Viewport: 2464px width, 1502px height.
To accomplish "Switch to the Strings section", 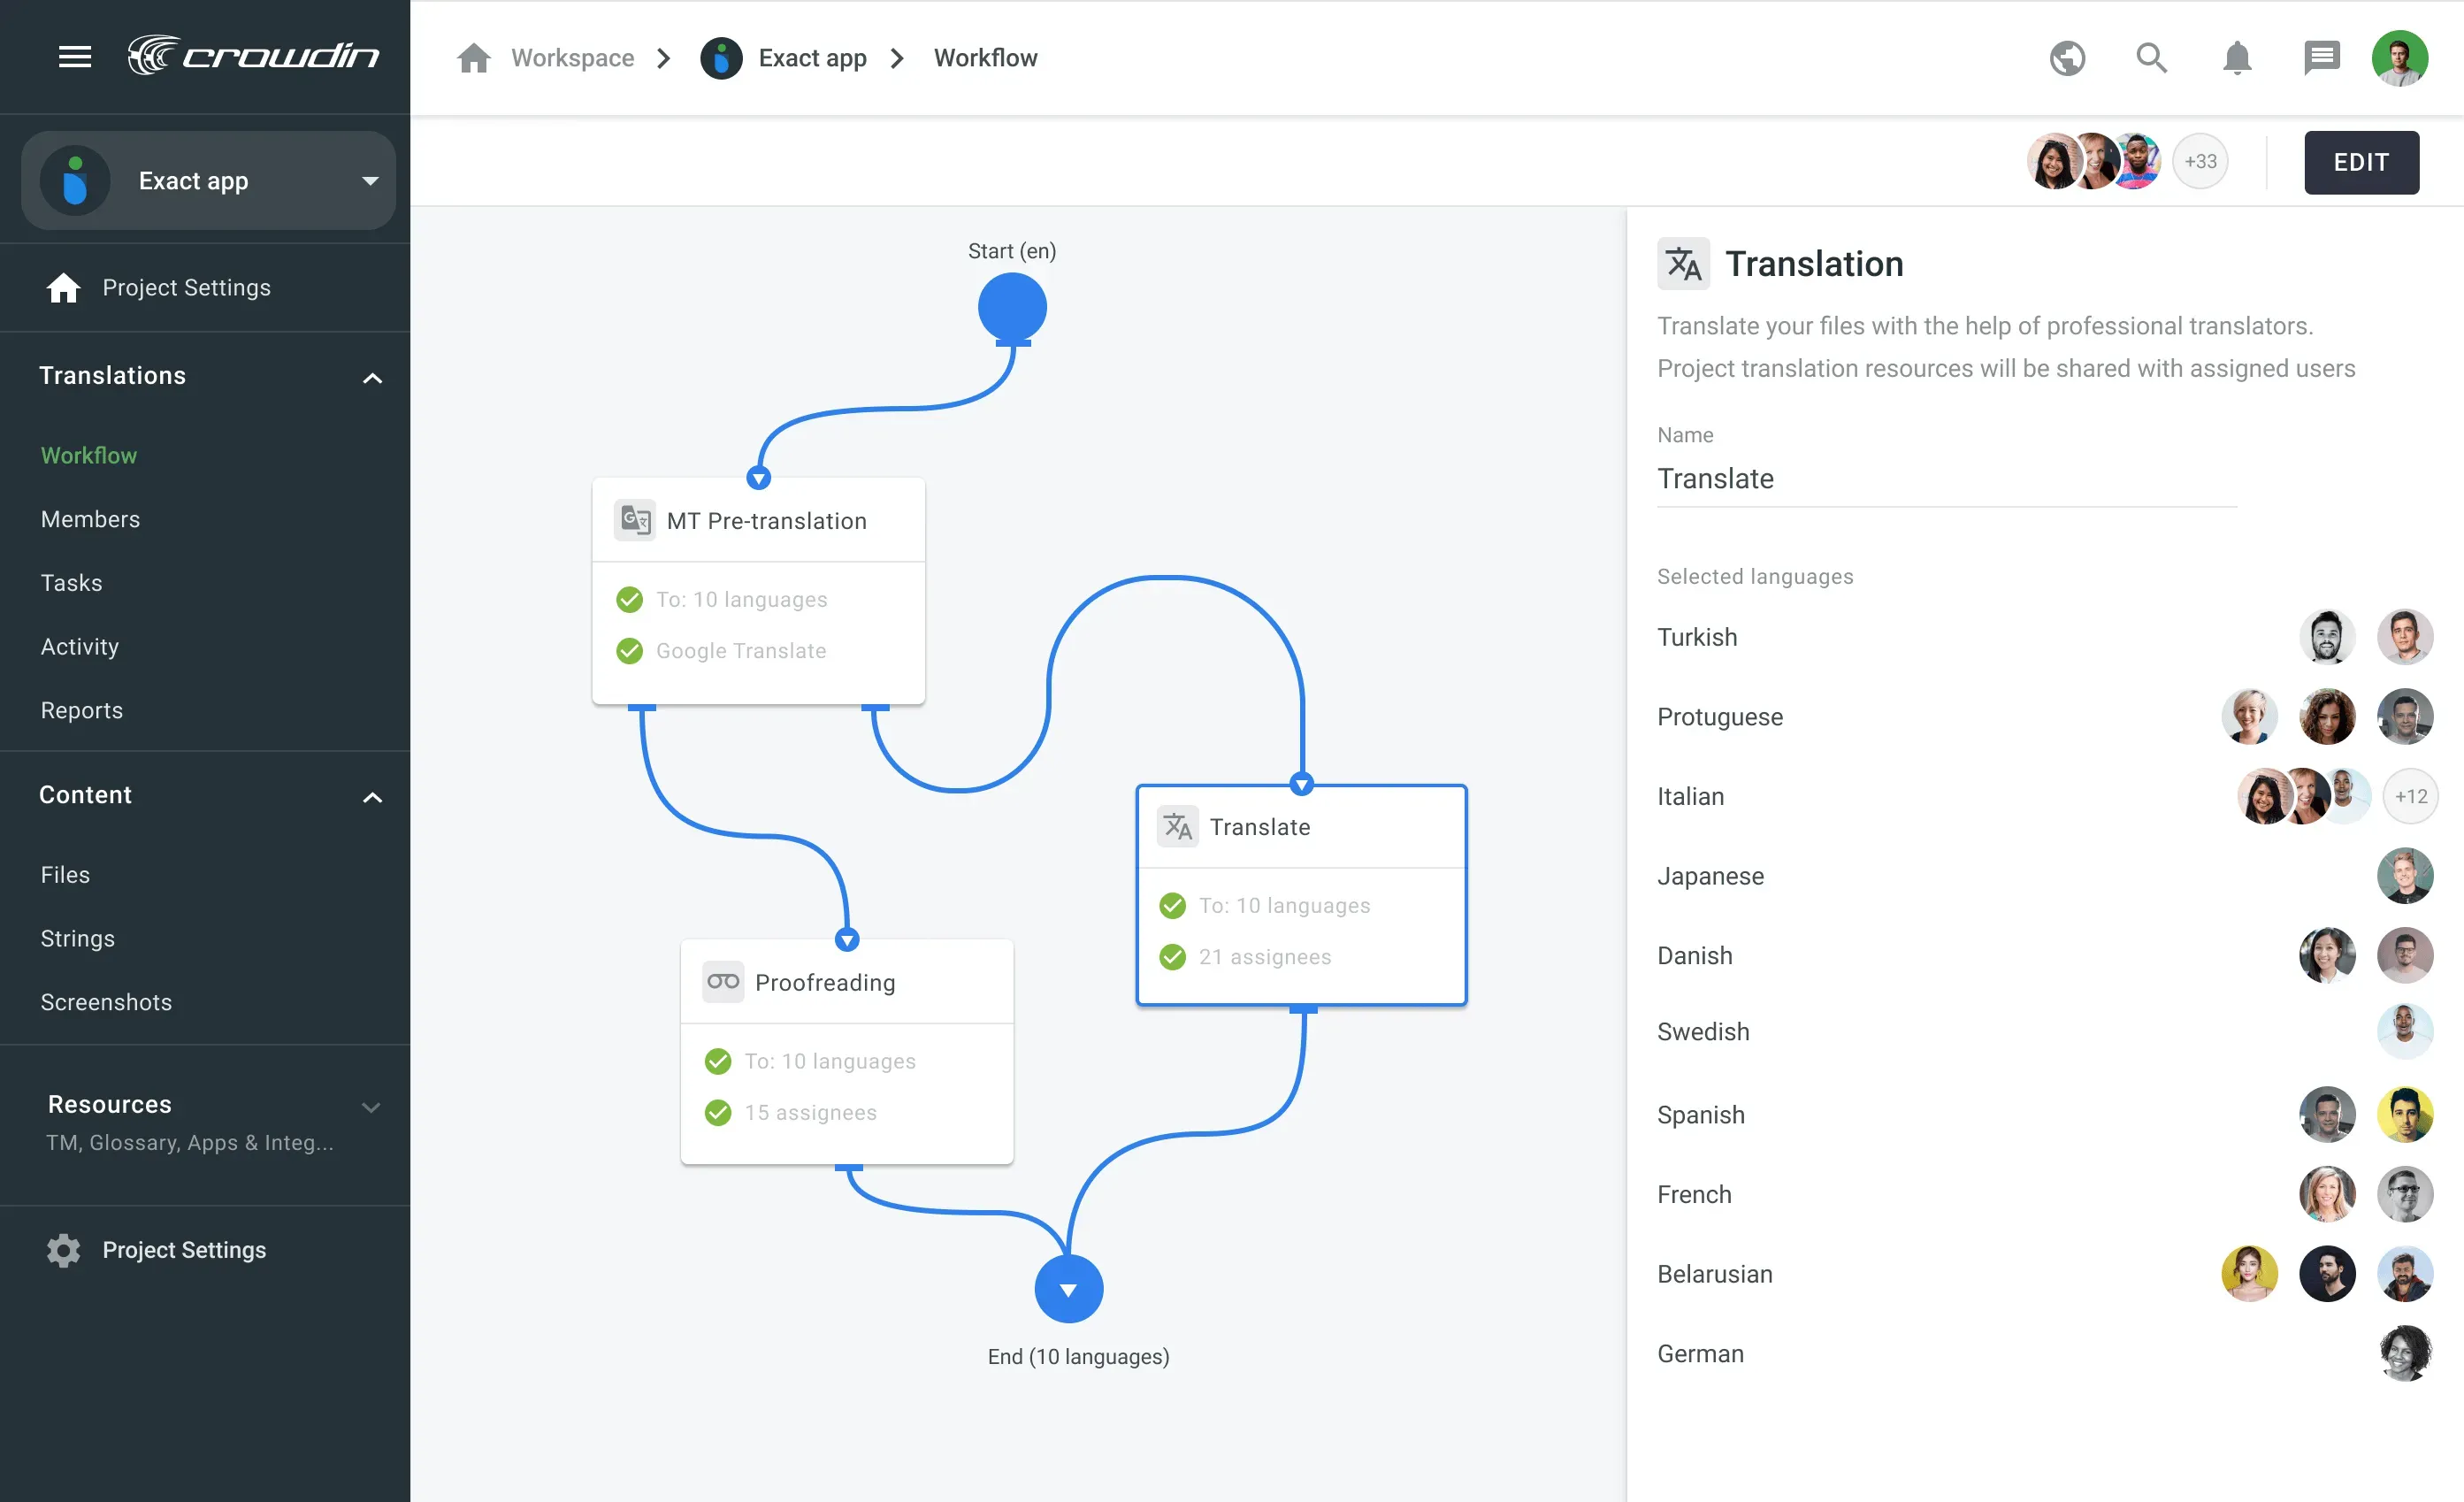I will [77, 938].
